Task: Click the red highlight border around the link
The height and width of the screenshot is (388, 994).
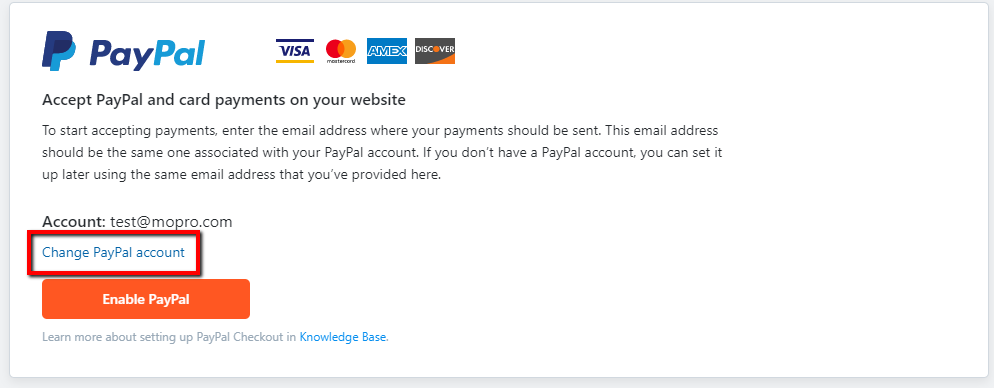Action: 27,253
